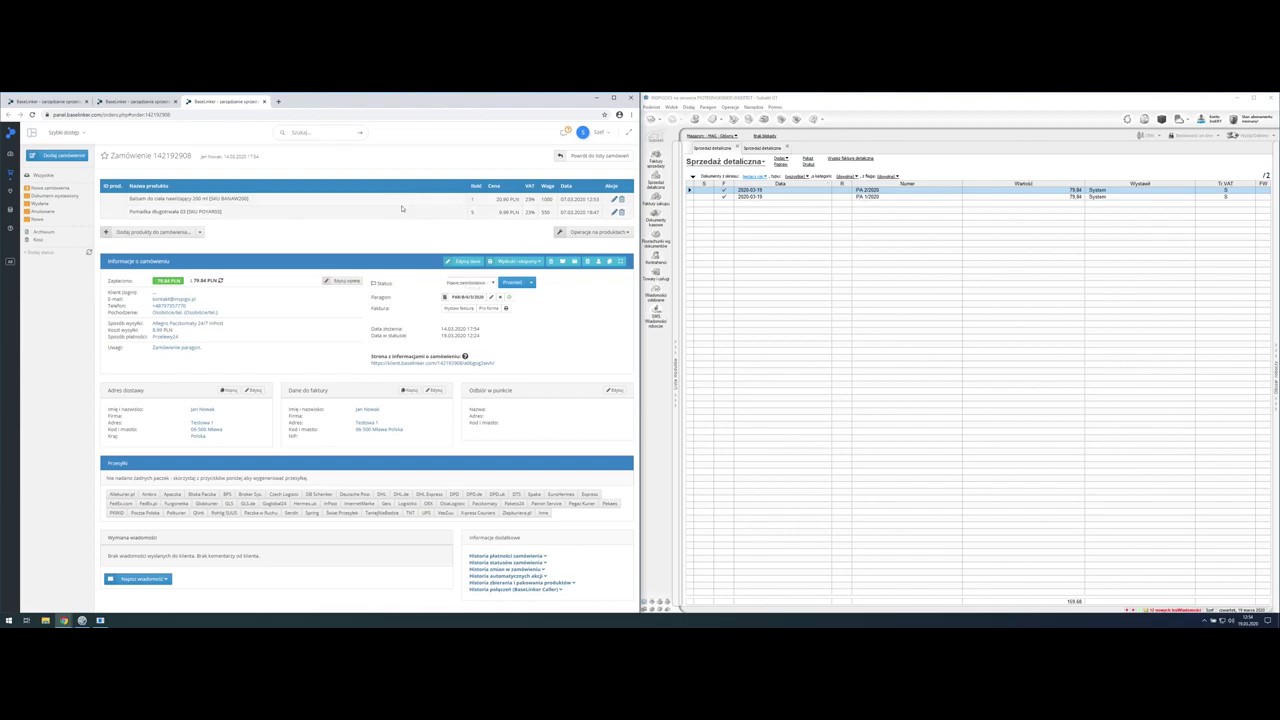Star the order Zamówienie 142192908
This screenshot has height=720, width=1280.
104,156
